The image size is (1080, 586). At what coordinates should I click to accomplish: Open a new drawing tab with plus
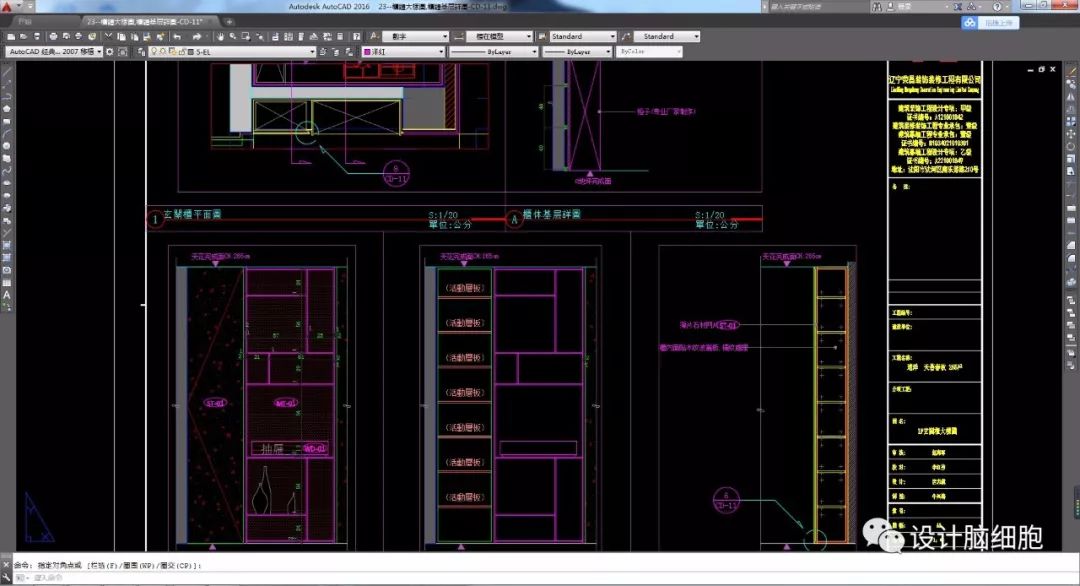coord(229,21)
